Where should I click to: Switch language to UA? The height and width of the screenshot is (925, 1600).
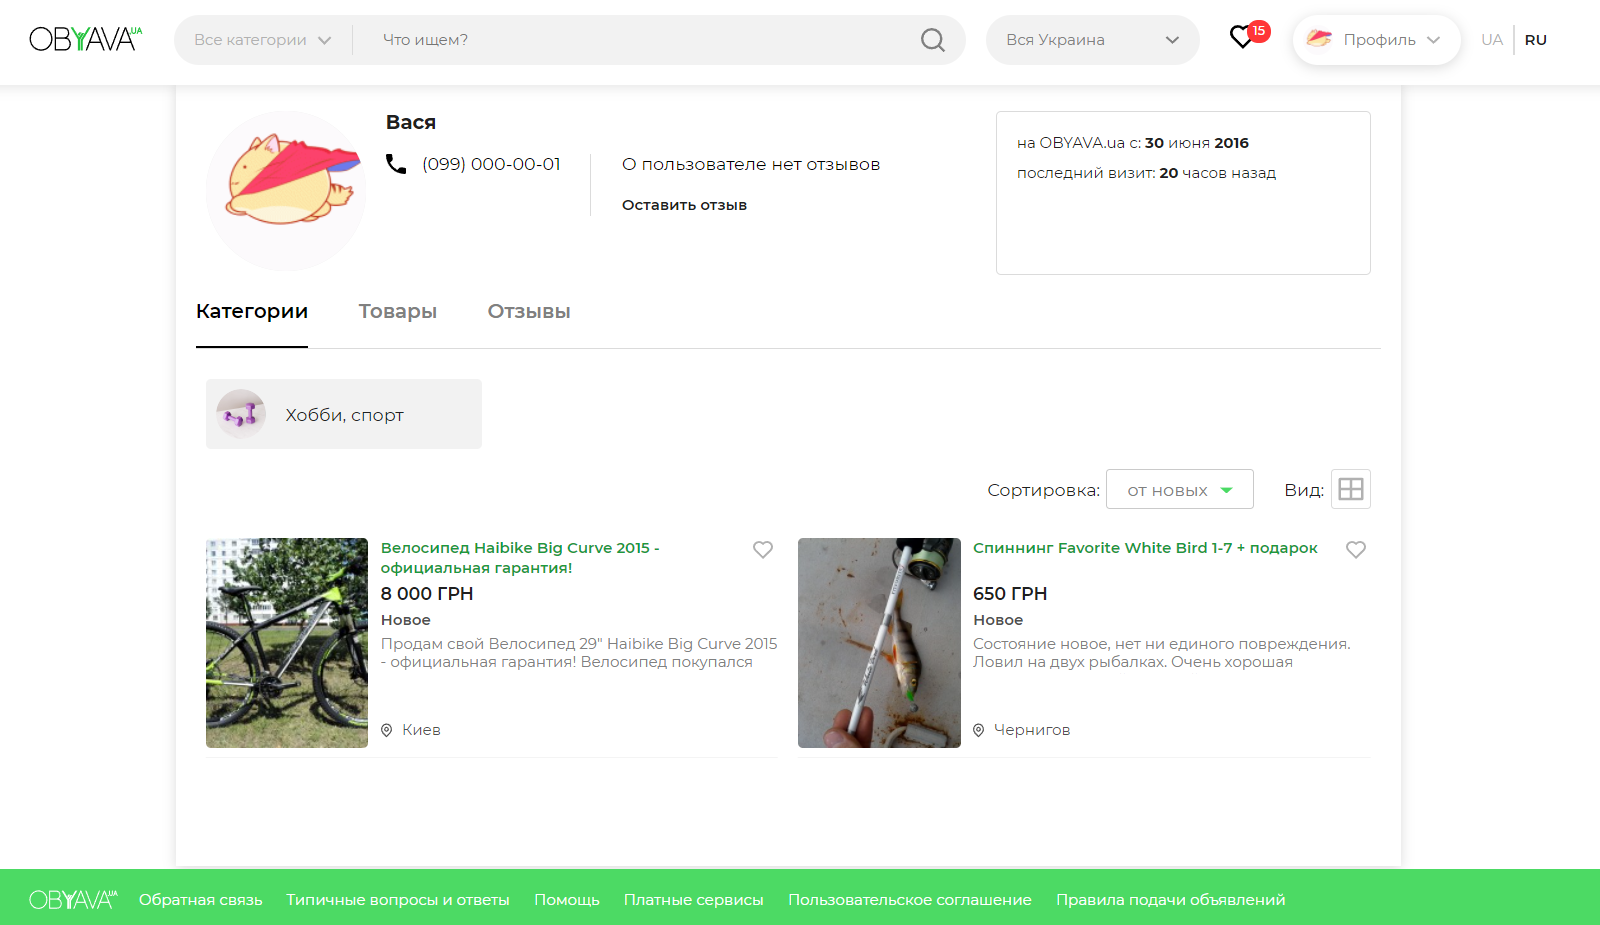coord(1491,40)
